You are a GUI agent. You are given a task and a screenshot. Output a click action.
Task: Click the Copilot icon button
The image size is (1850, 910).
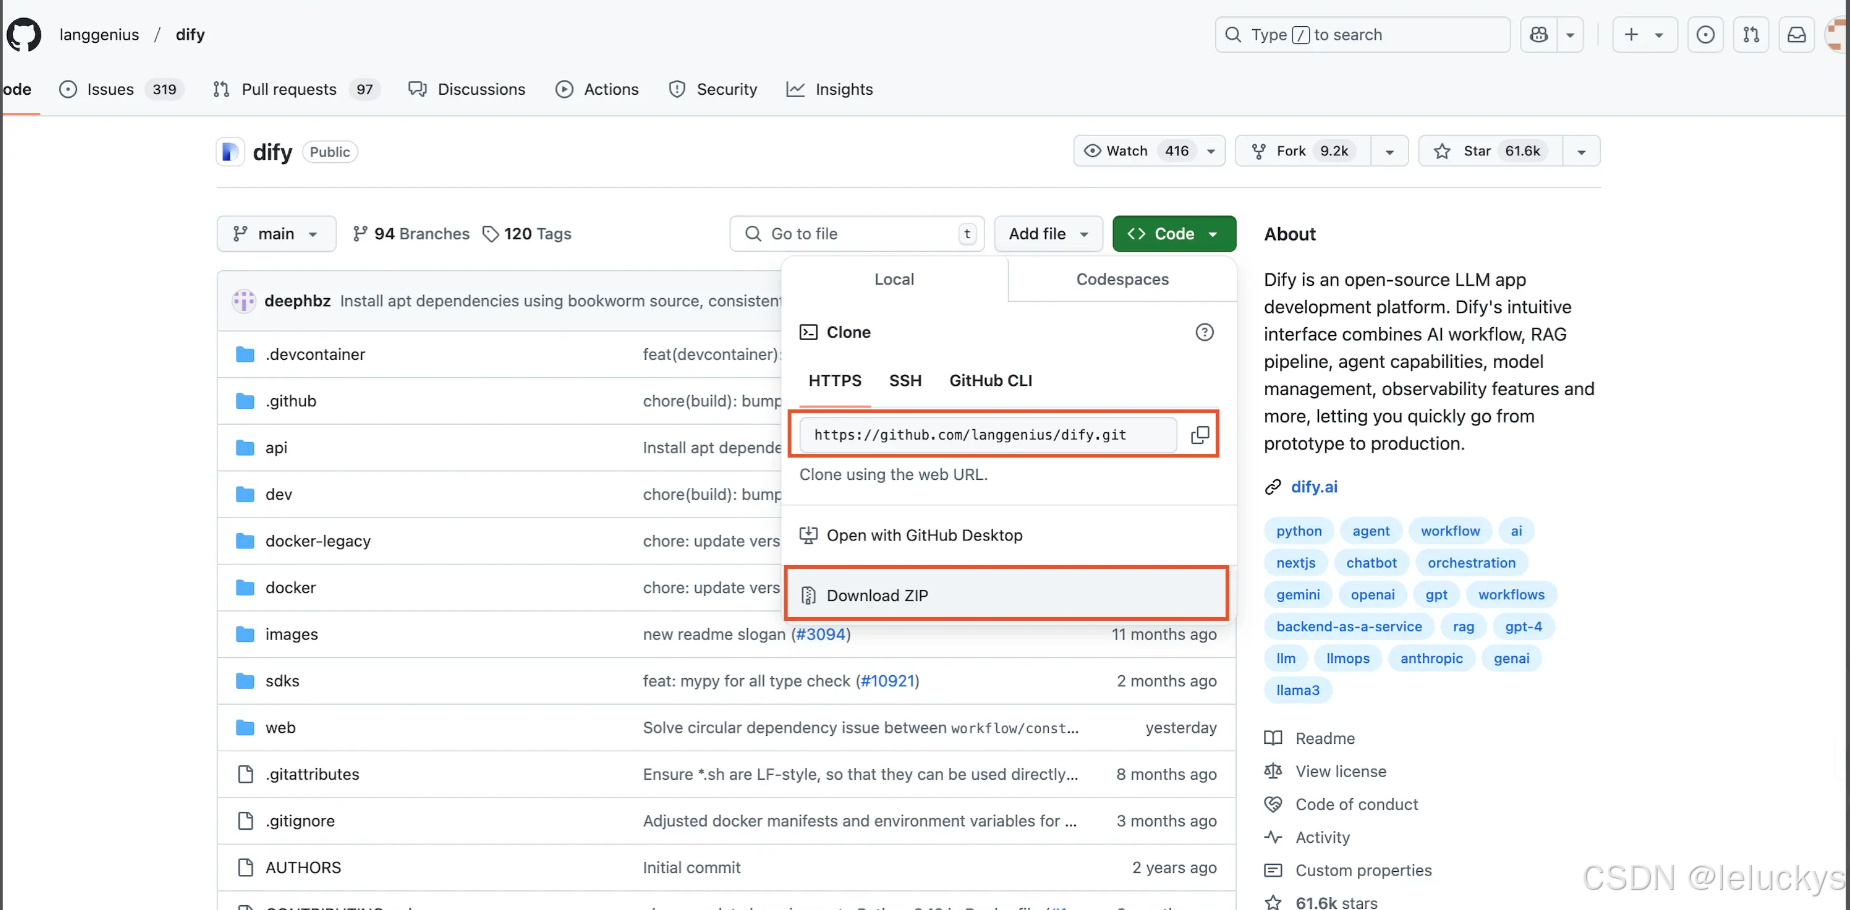coord(1539,35)
